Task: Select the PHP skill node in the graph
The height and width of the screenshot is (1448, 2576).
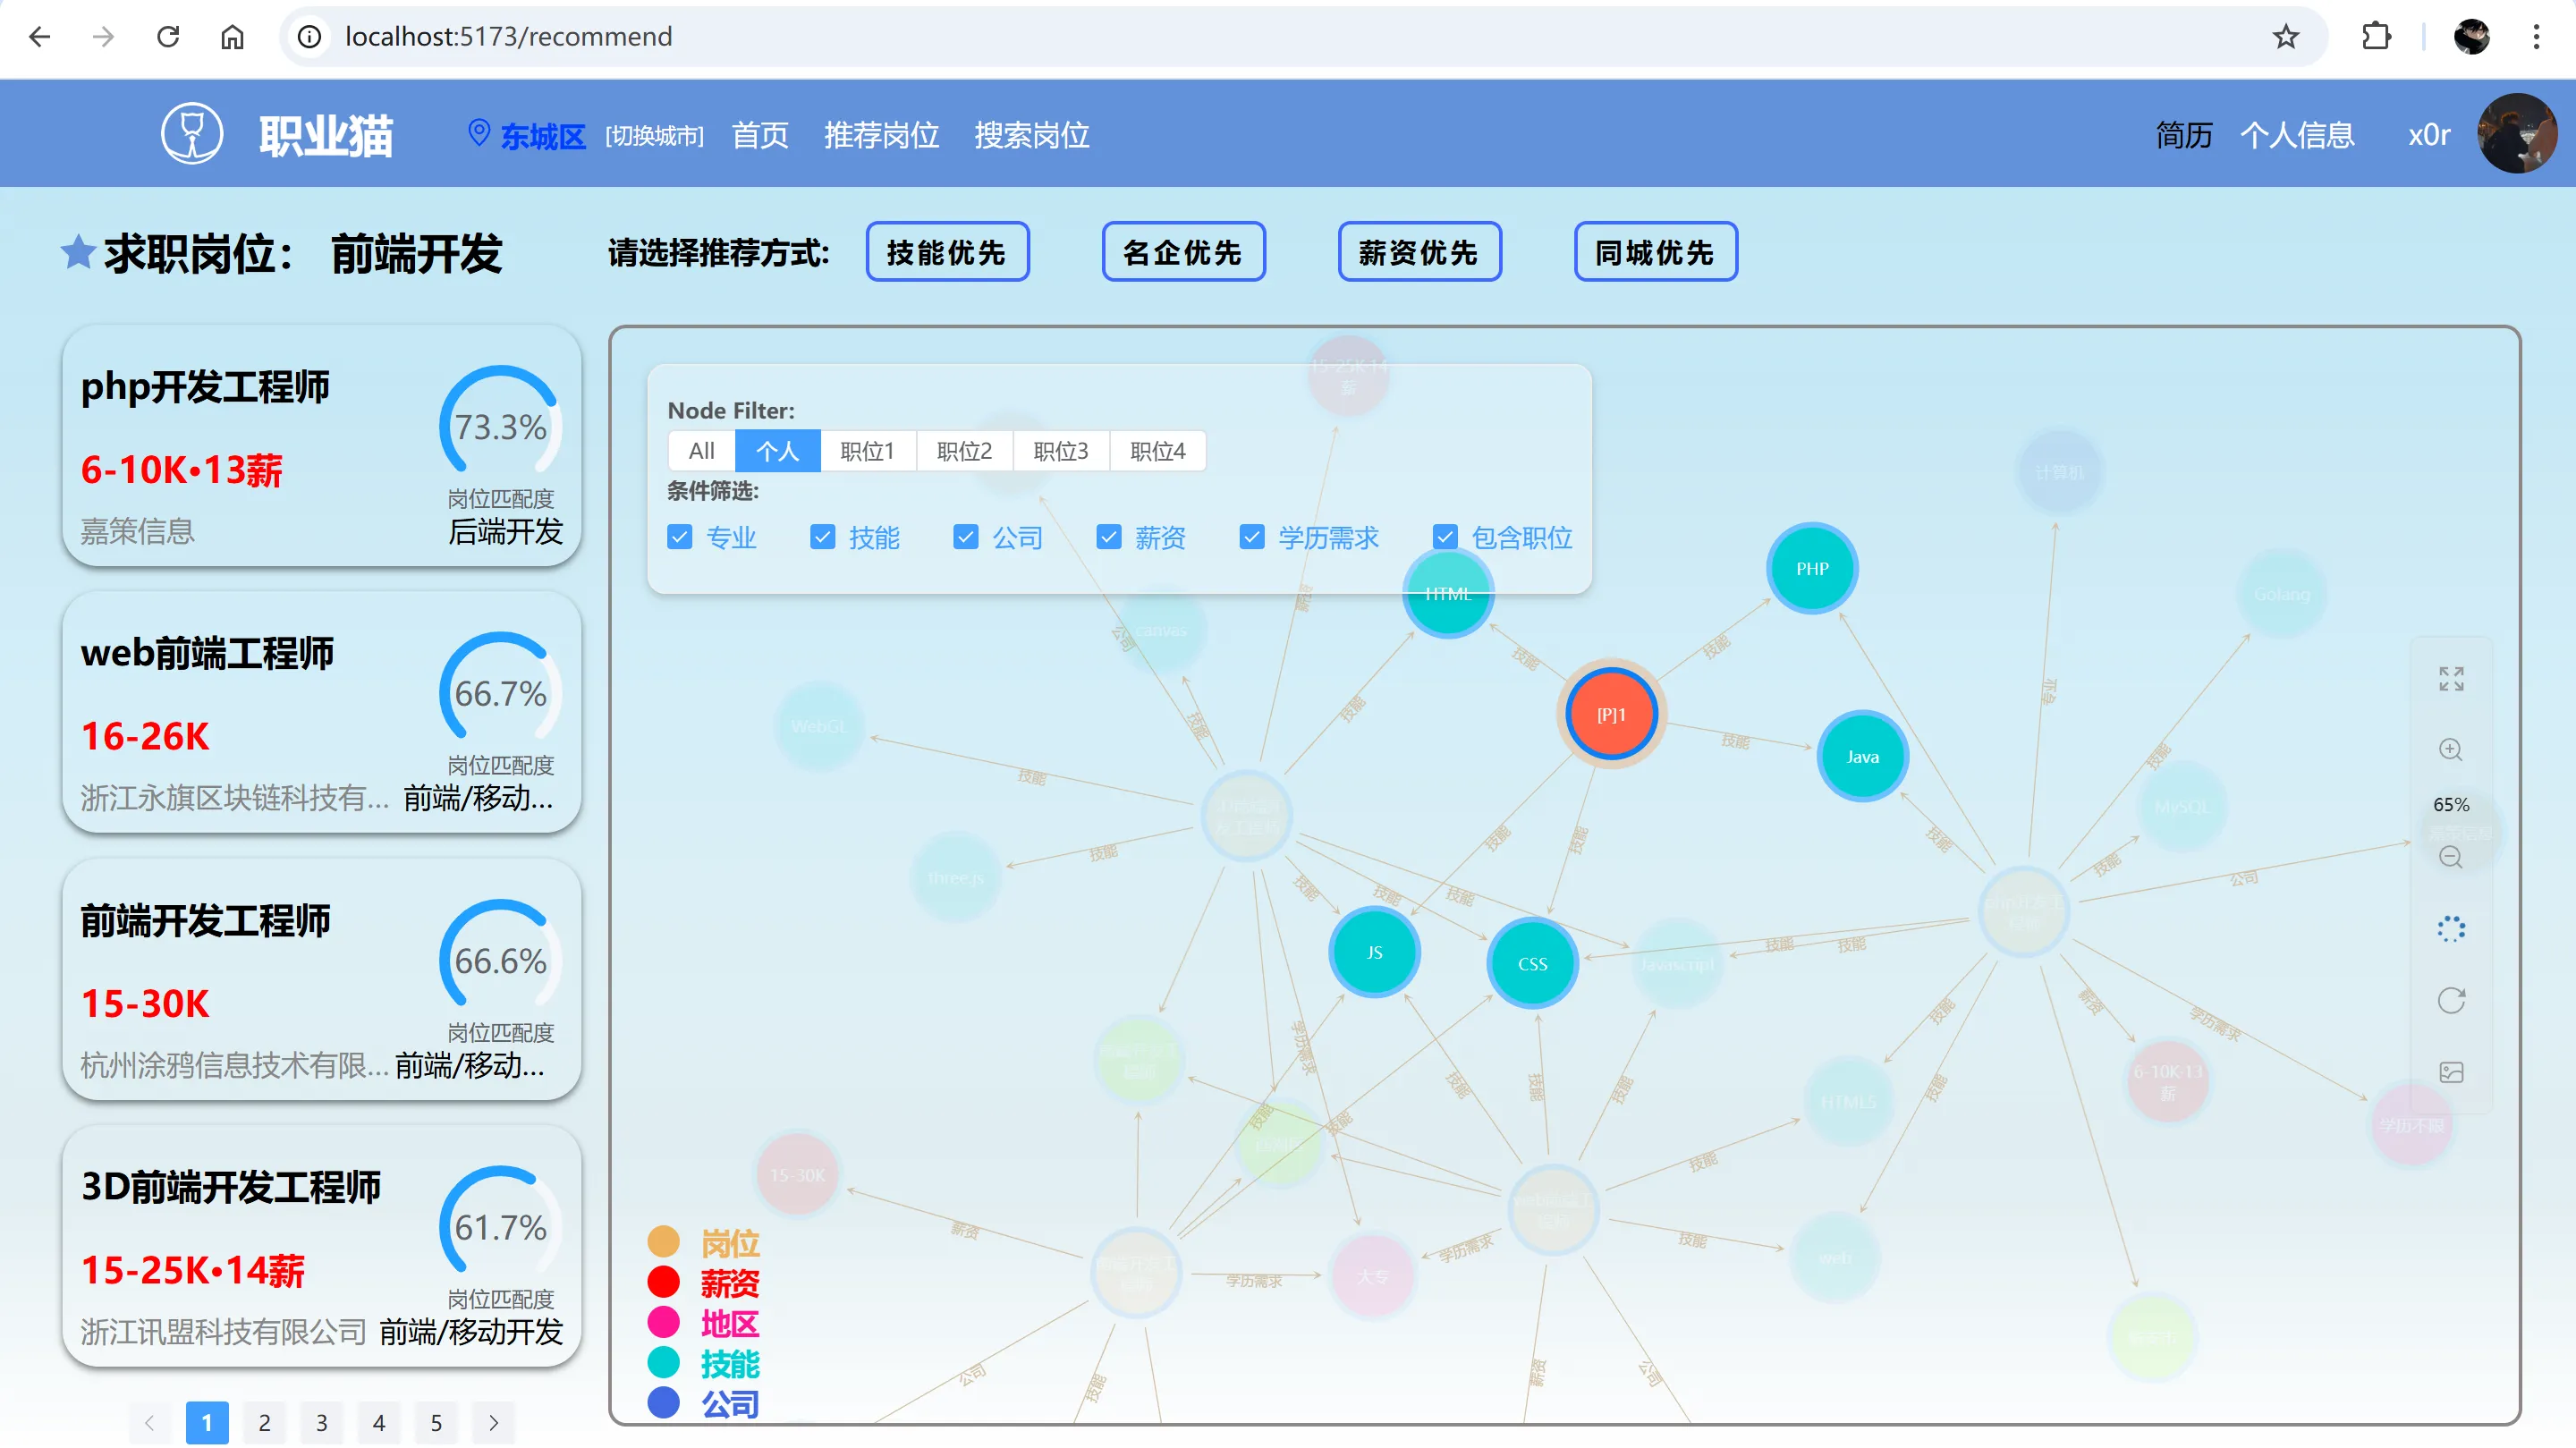Action: [x=1811, y=568]
